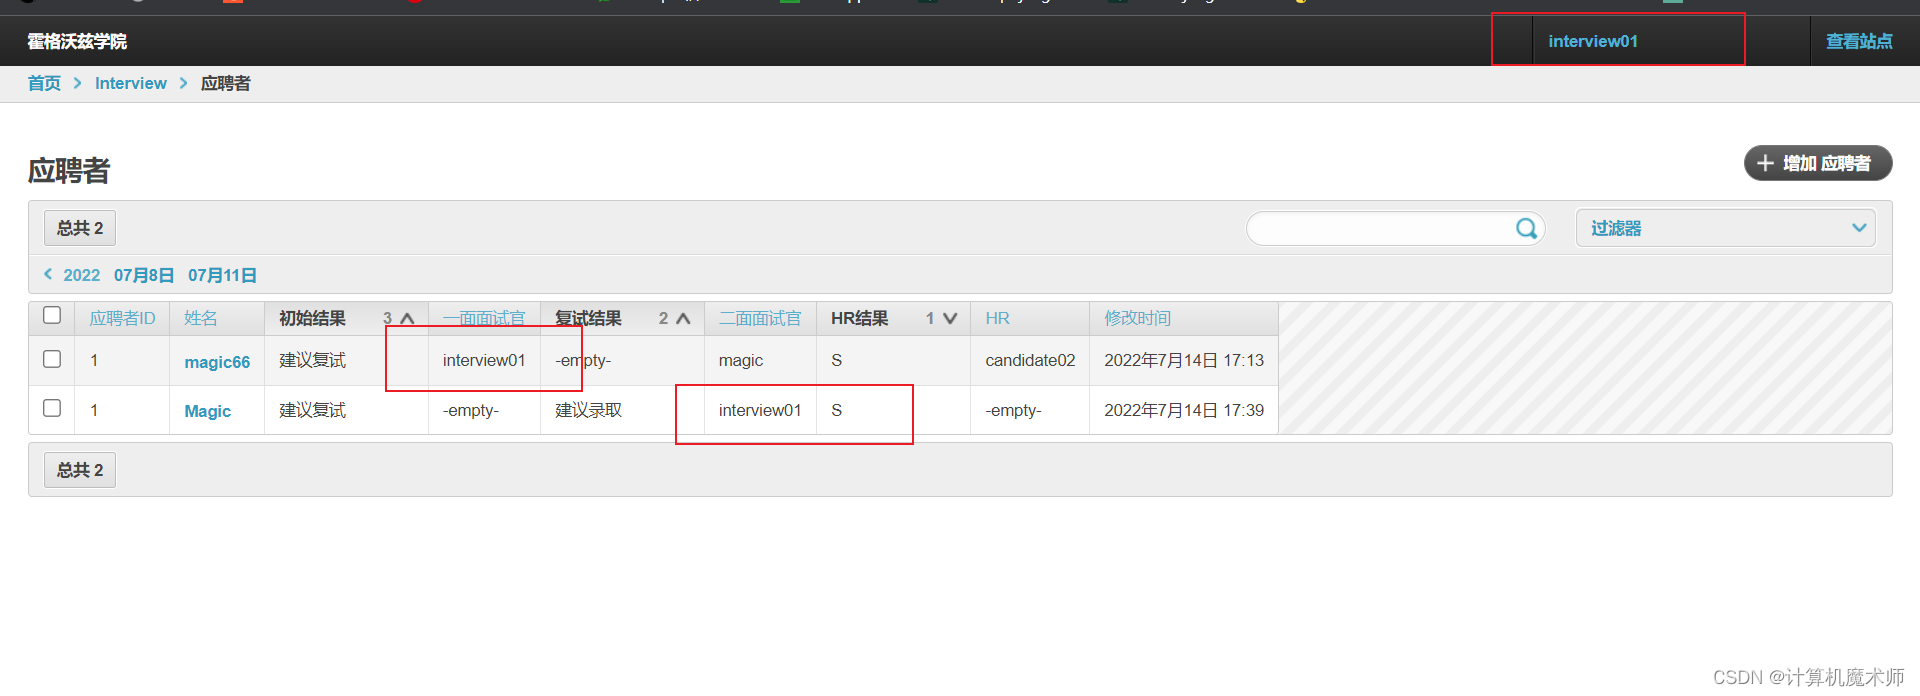The height and width of the screenshot is (696, 1920).
Task: Click plus icon in 增加 应聘者 button
Action: [1765, 163]
